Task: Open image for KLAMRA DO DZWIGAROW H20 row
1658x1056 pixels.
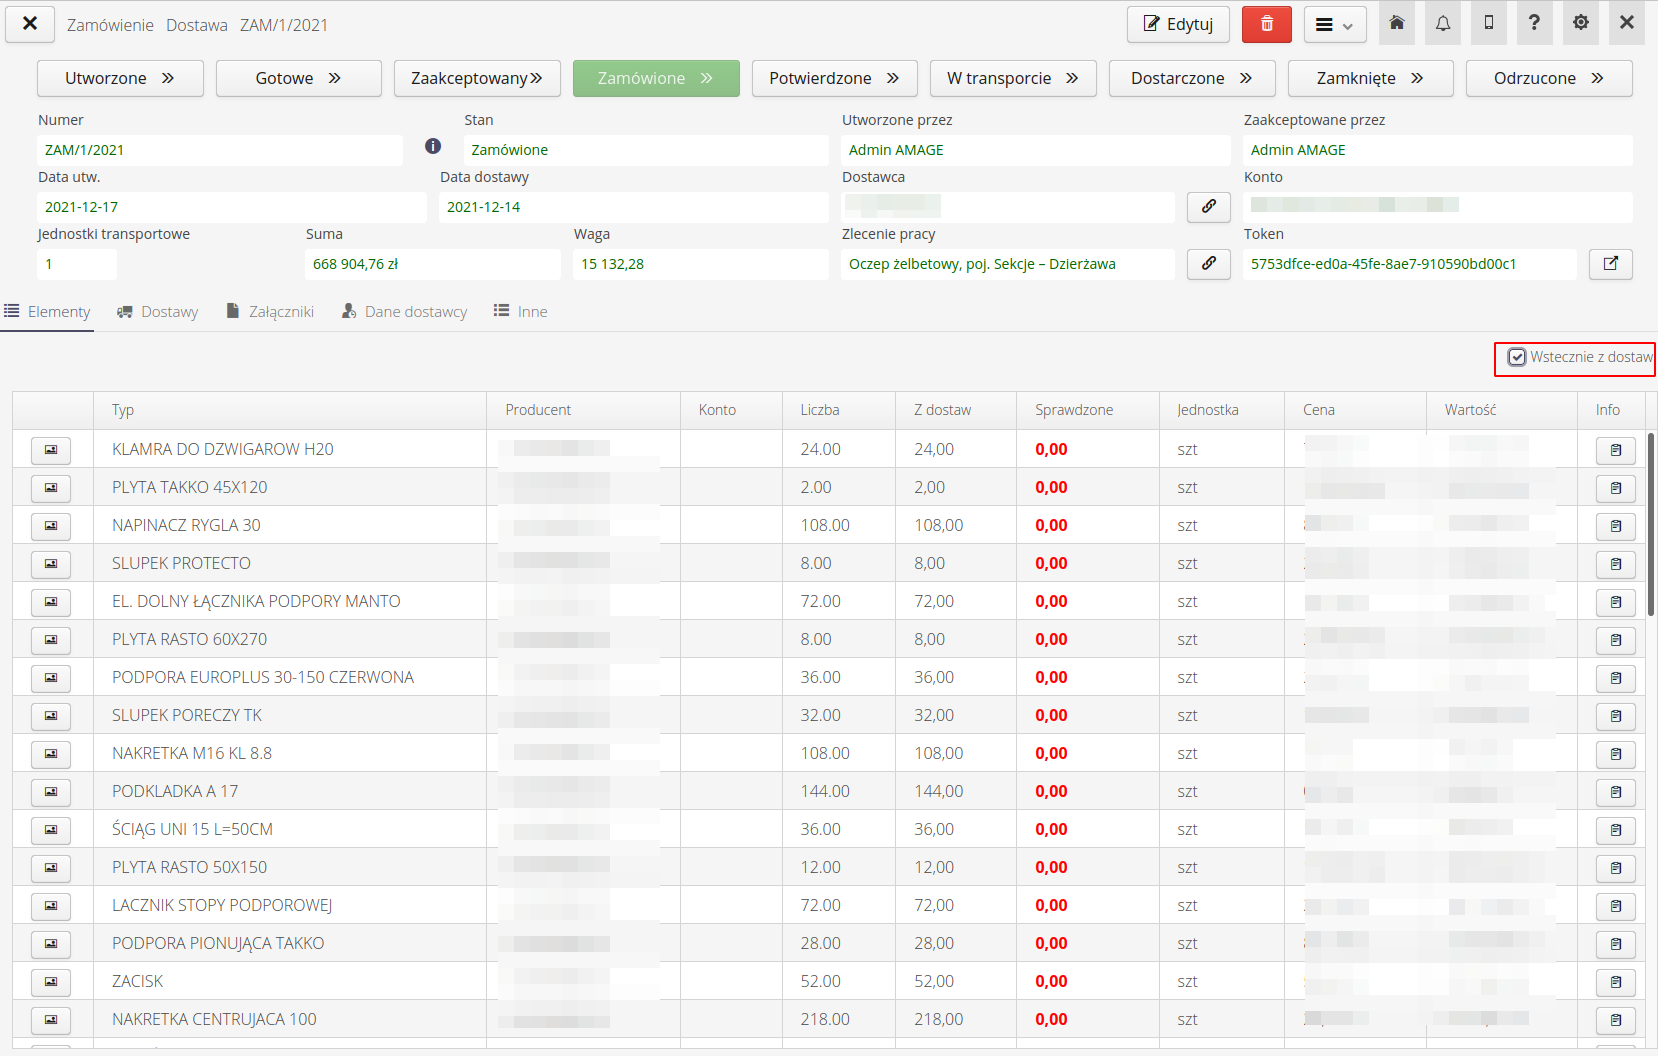Action: (51, 450)
